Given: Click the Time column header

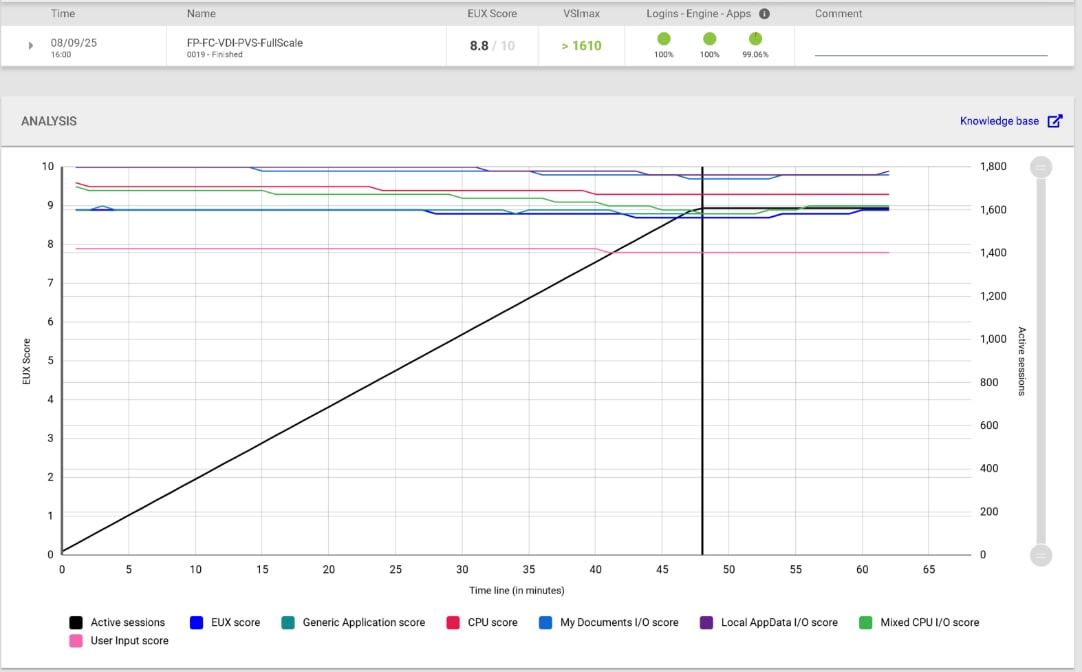Looking at the screenshot, I should 63,14.
